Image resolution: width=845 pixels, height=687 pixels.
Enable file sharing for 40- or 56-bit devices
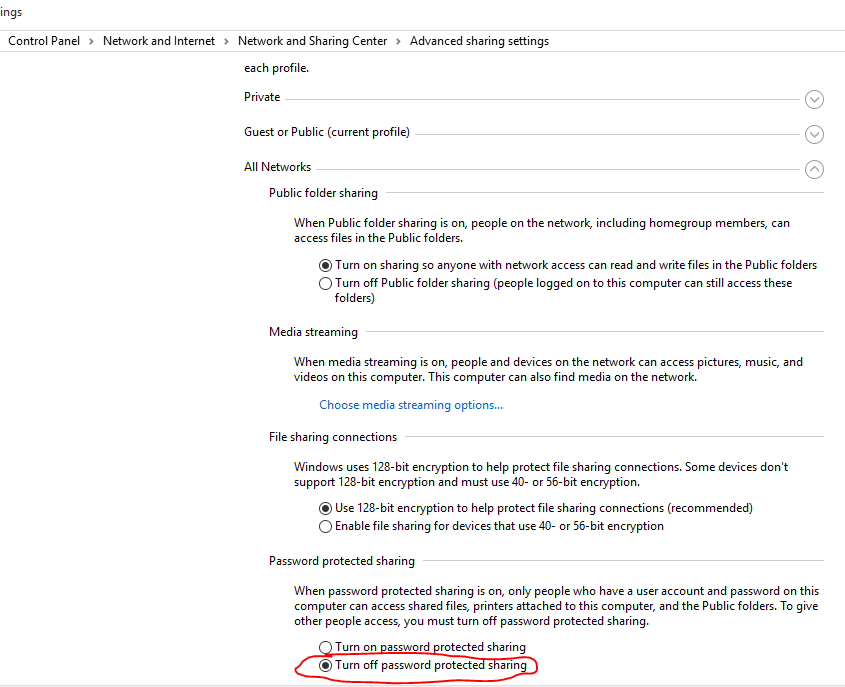[325, 525]
